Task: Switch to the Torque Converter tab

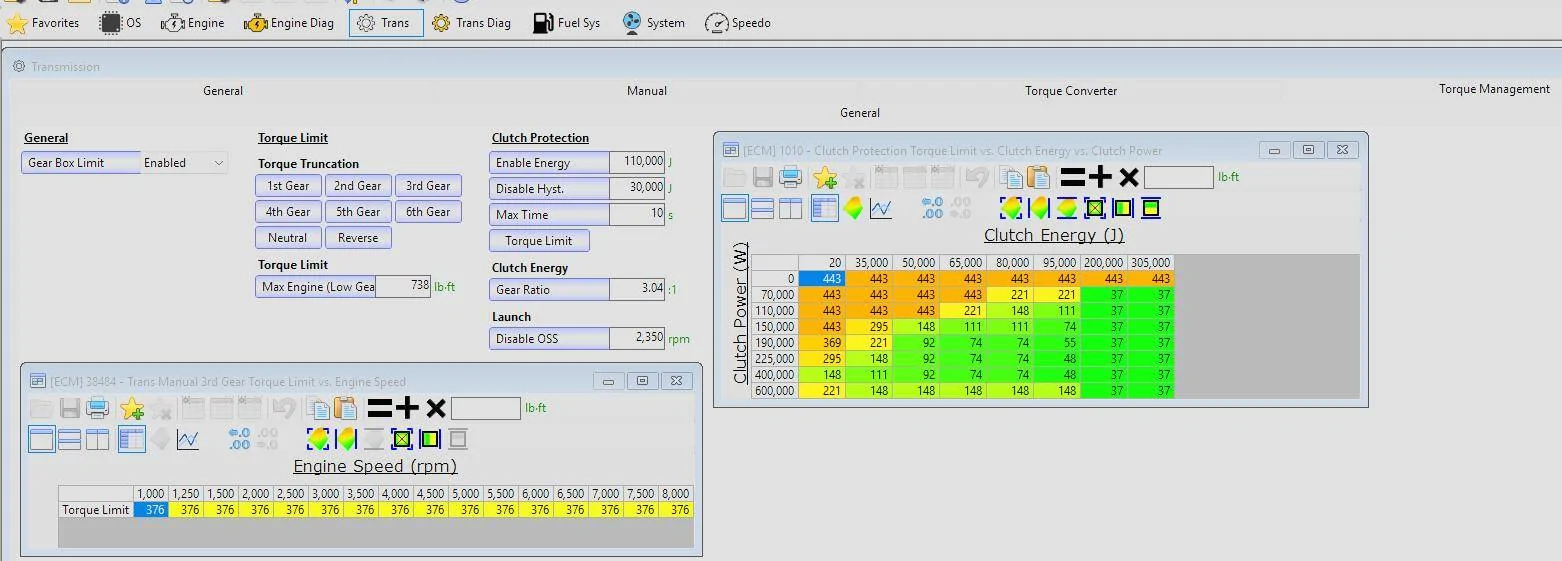Action: point(1070,90)
